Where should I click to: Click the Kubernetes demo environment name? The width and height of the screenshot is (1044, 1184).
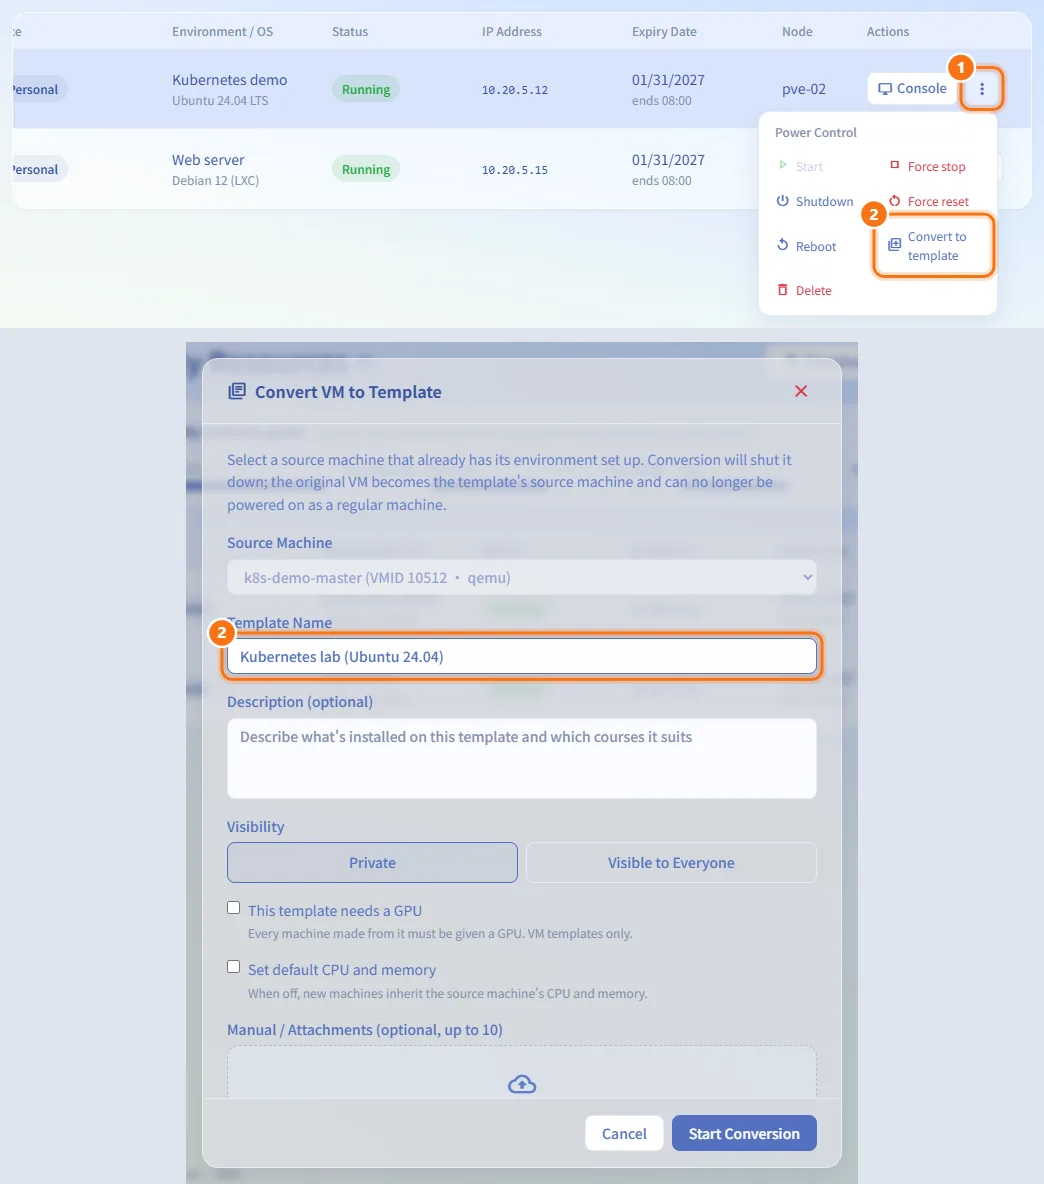(x=229, y=80)
